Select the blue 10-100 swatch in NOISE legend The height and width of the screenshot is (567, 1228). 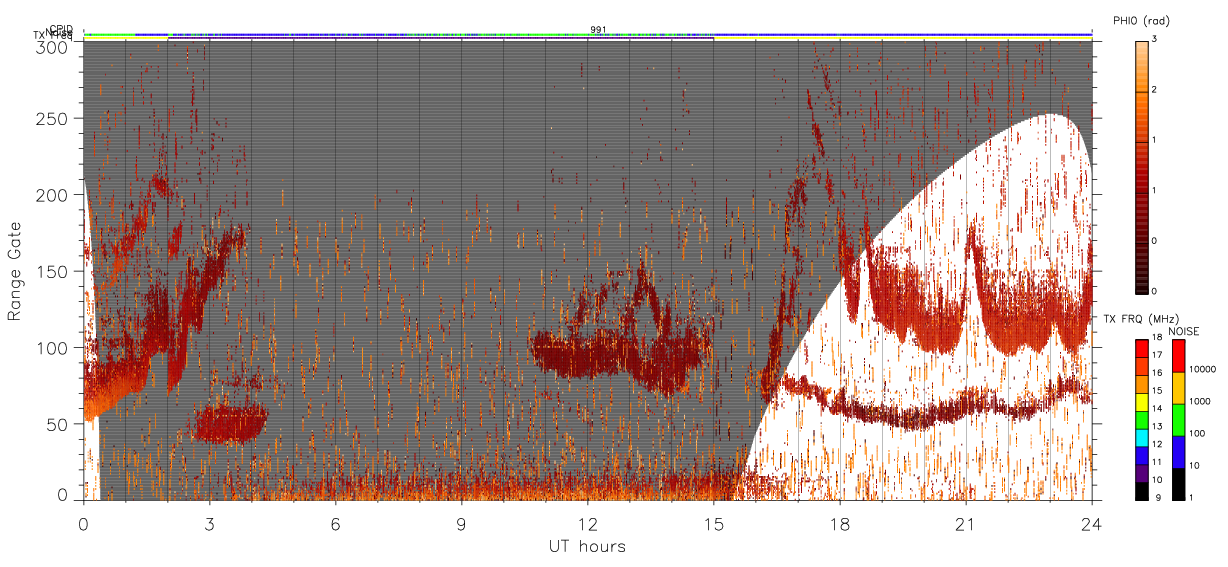pos(1179,452)
